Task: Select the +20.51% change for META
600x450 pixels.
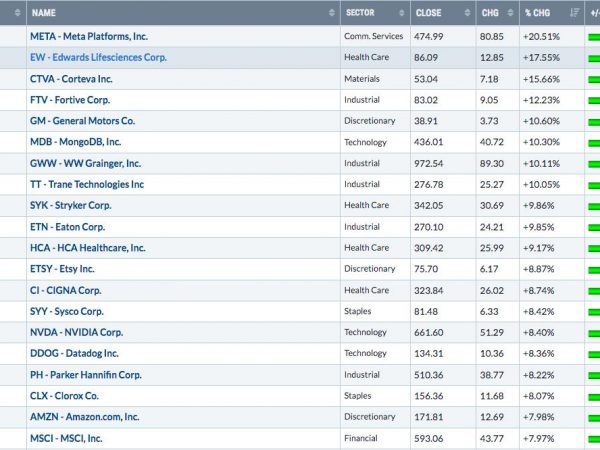Action: click(x=541, y=37)
